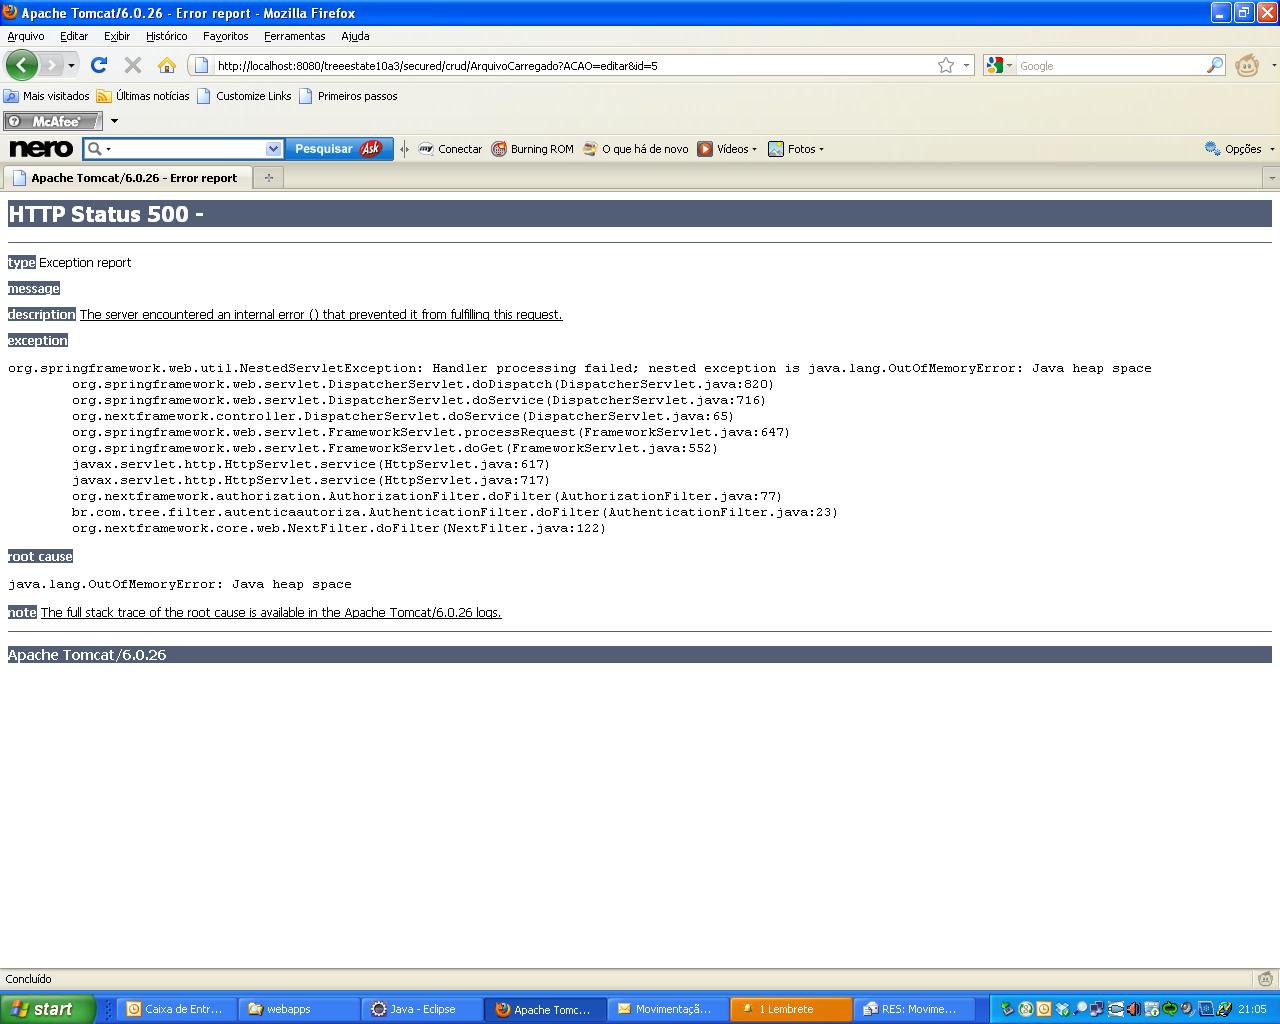Open Customize Links bookmark
This screenshot has width=1280, height=1024.
point(245,96)
